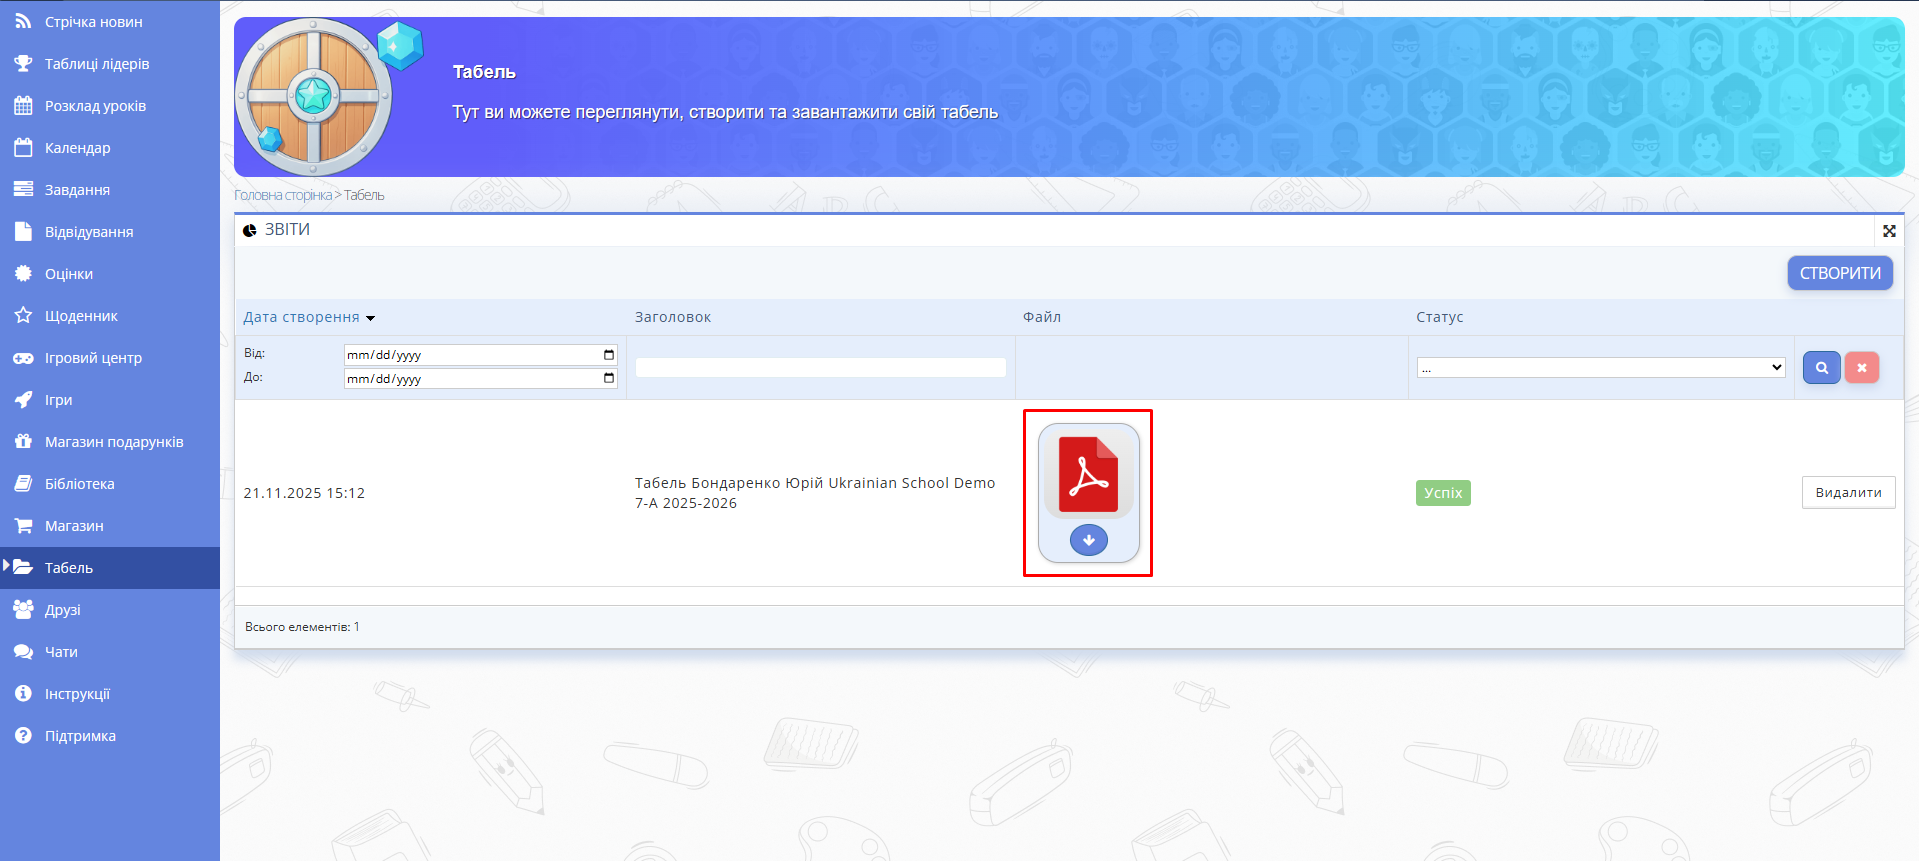The width and height of the screenshot is (1919, 861).
Task: Open the 'Підтримка' support page
Action: [x=80, y=736]
